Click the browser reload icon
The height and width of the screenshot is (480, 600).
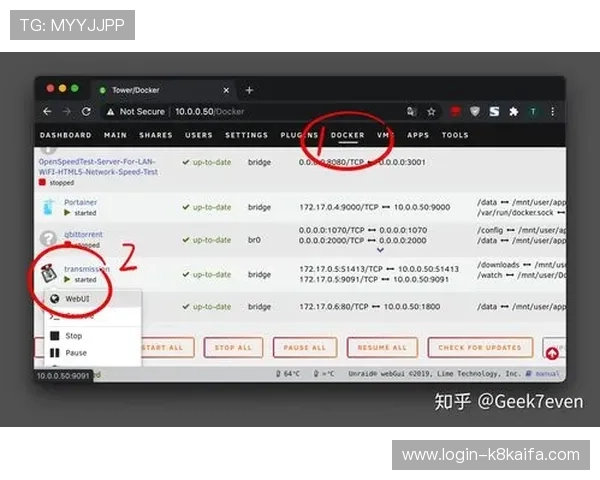coord(86,112)
